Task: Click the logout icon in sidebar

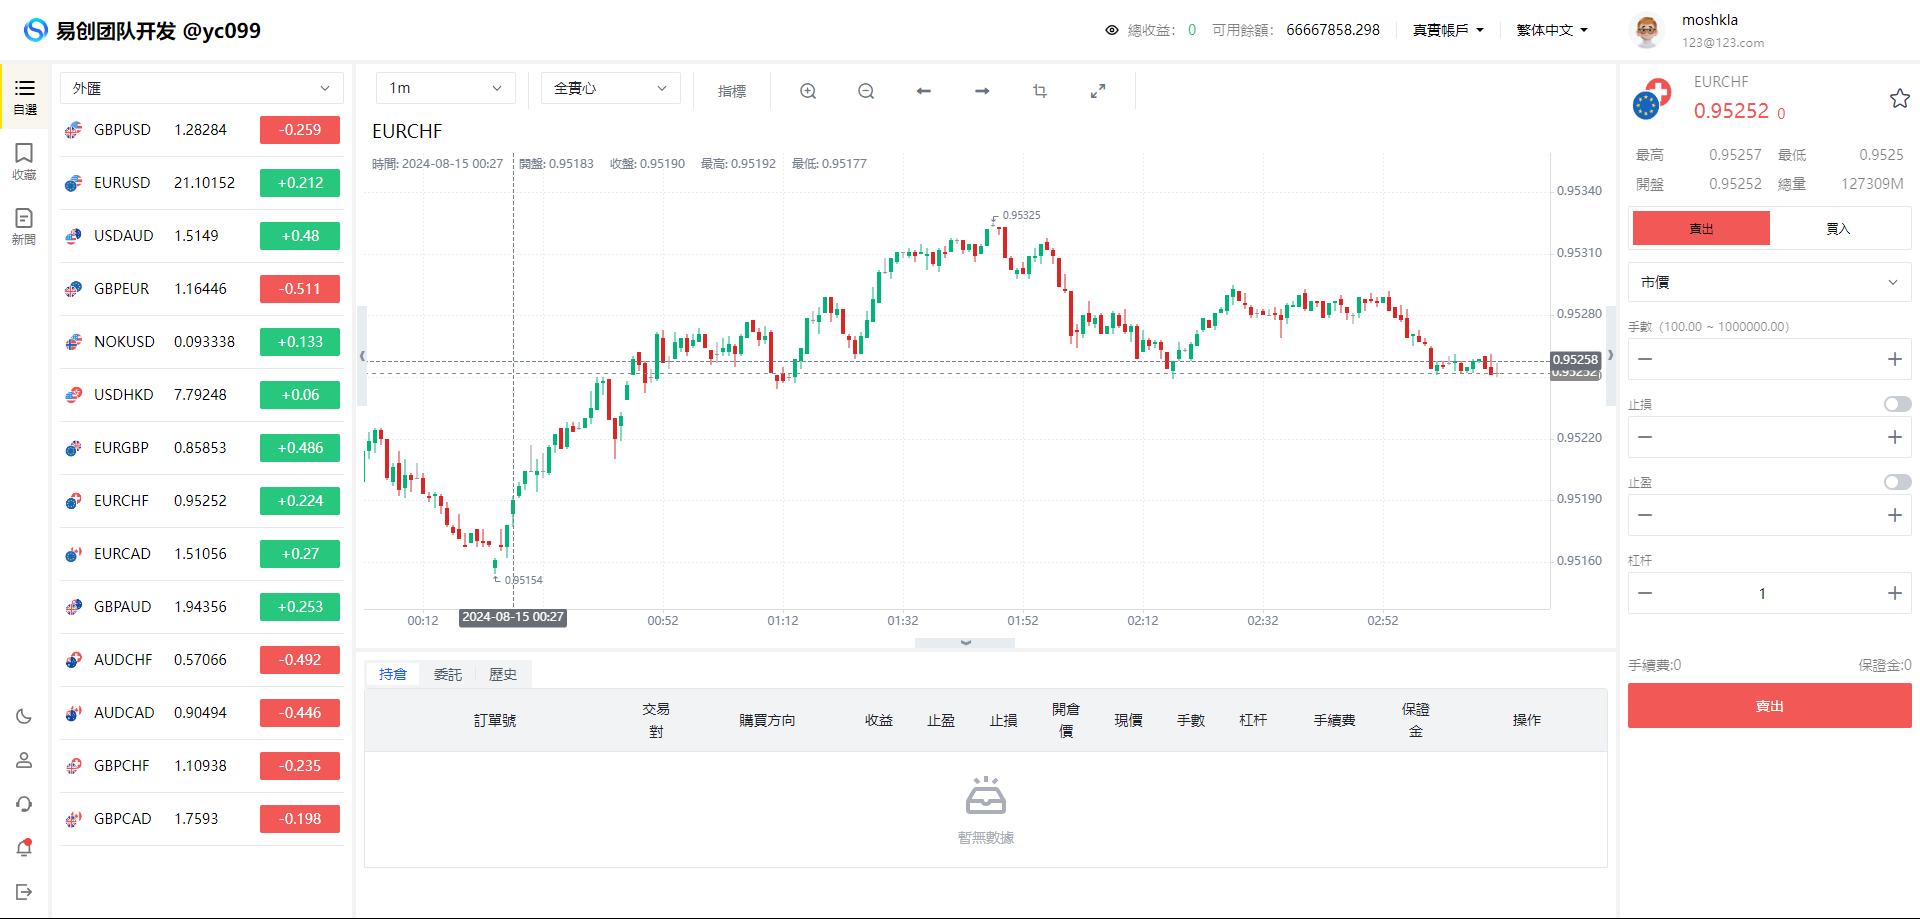Action: [24, 892]
